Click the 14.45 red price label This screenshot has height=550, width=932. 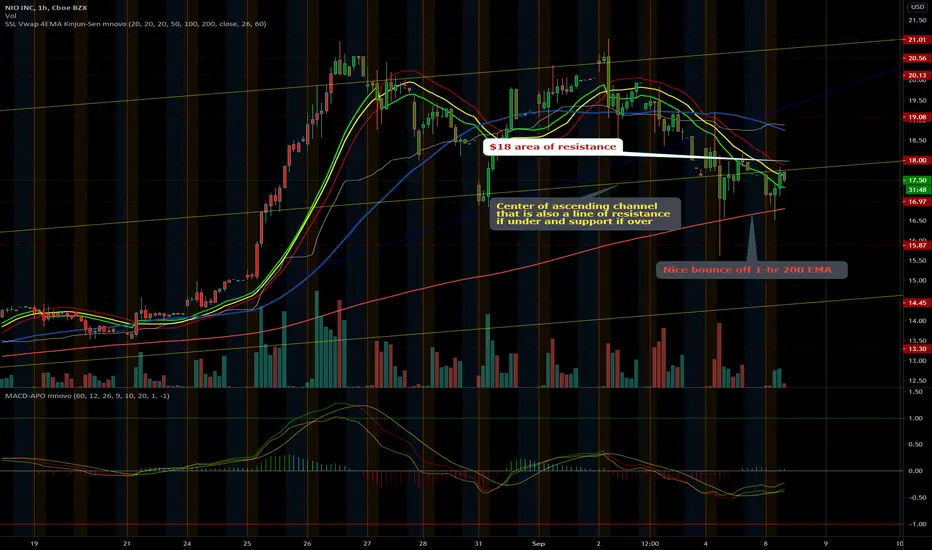(x=915, y=303)
